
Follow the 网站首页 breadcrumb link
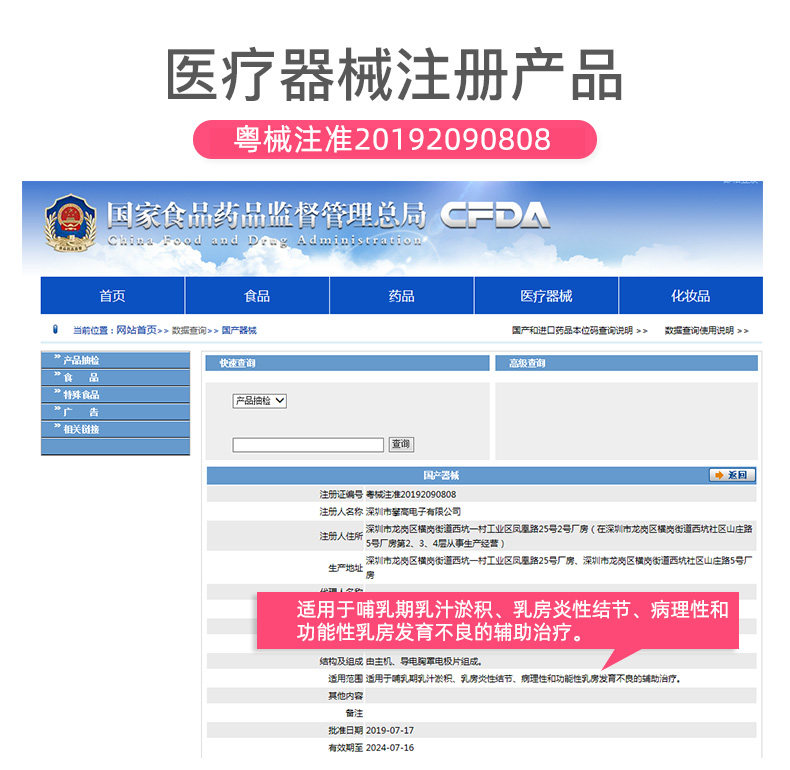point(137,330)
